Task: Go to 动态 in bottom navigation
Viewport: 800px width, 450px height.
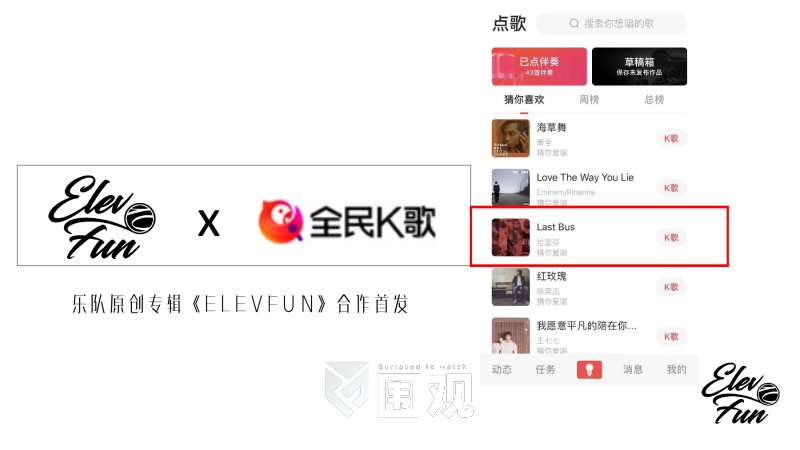Action: 502,369
